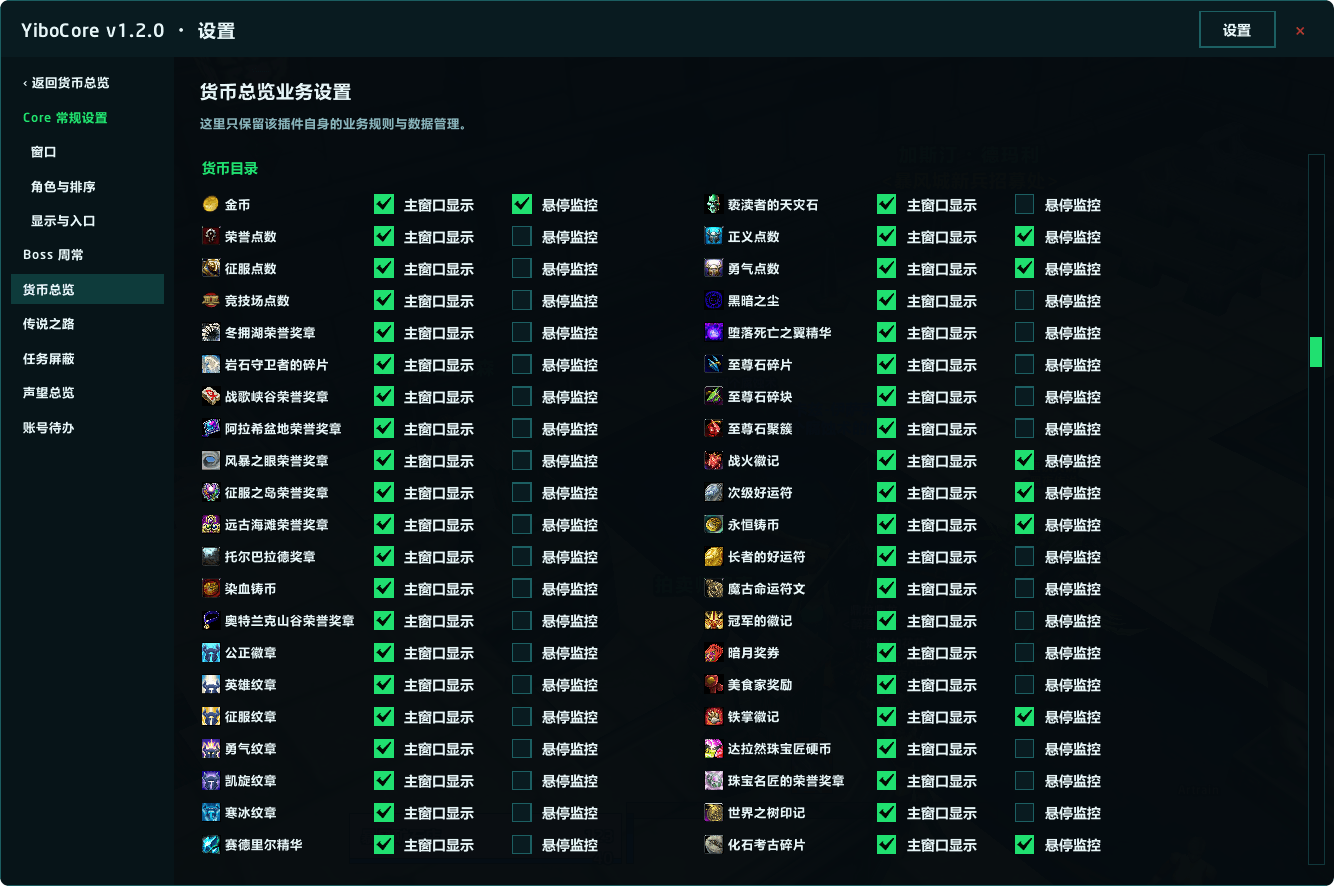
Task: Click the 化石考古碎片 icon
Action: click(714, 844)
